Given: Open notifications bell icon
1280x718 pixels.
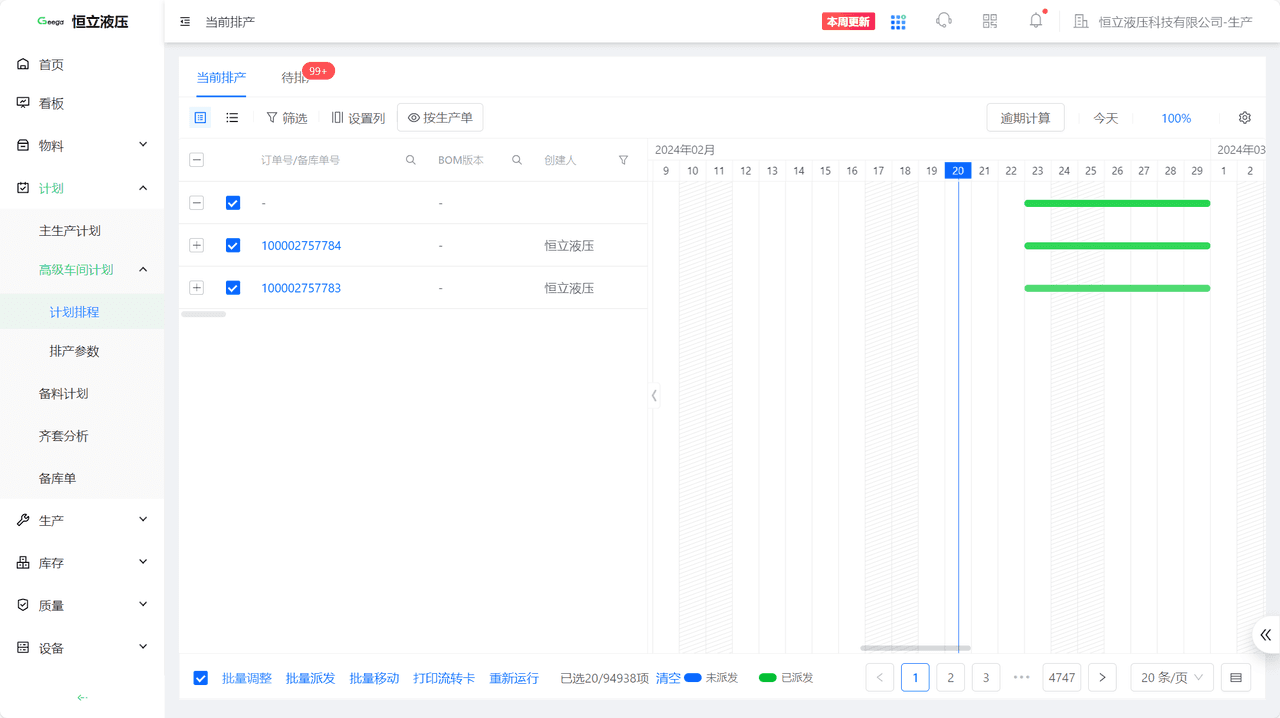Looking at the screenshot, I should [x=1036, y=20].
